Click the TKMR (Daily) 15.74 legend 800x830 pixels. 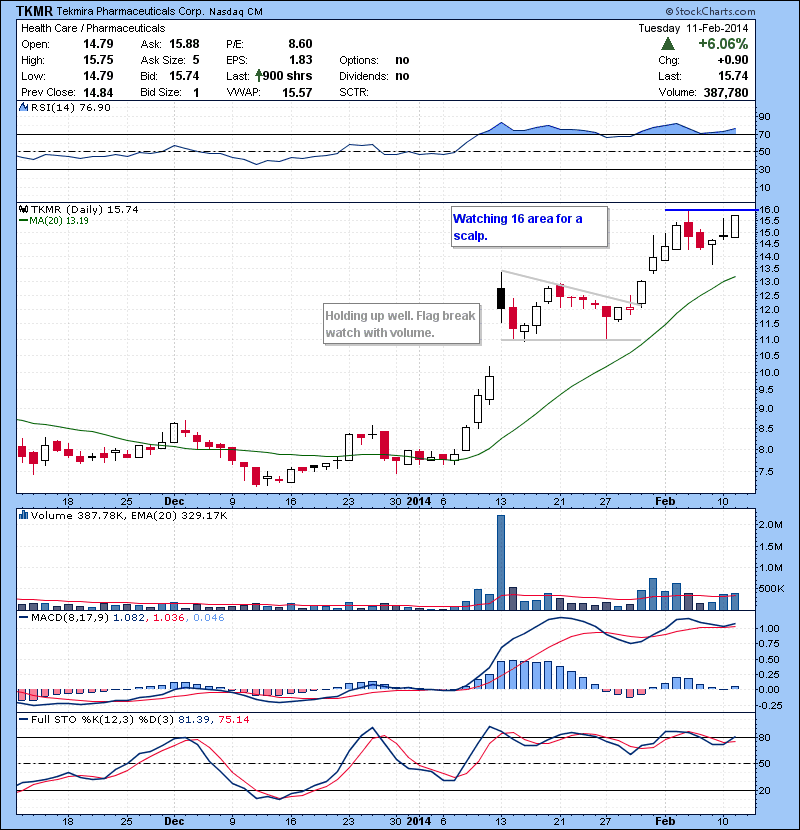(x=85, y=210)
